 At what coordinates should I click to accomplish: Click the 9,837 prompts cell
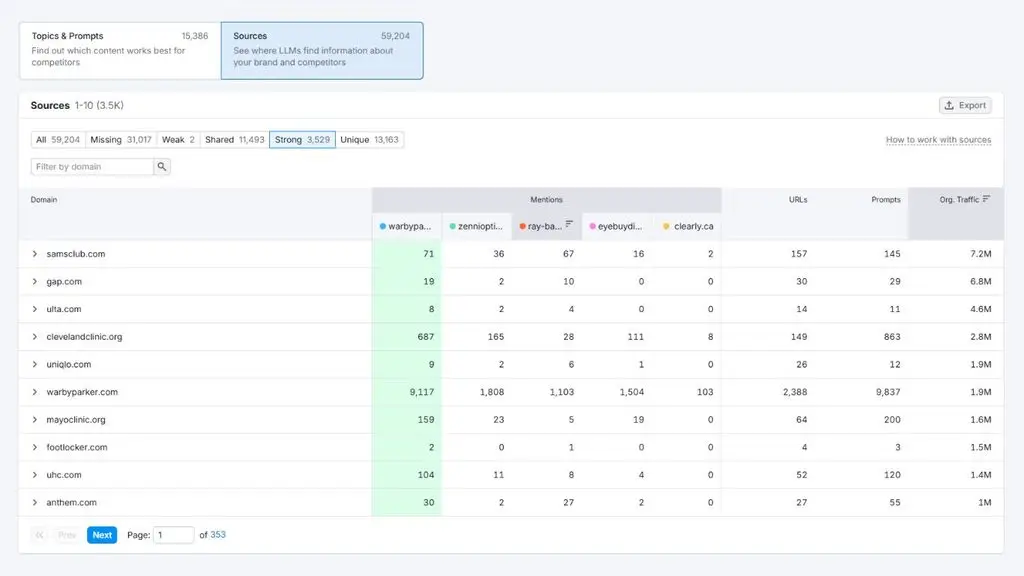point(888,392)
